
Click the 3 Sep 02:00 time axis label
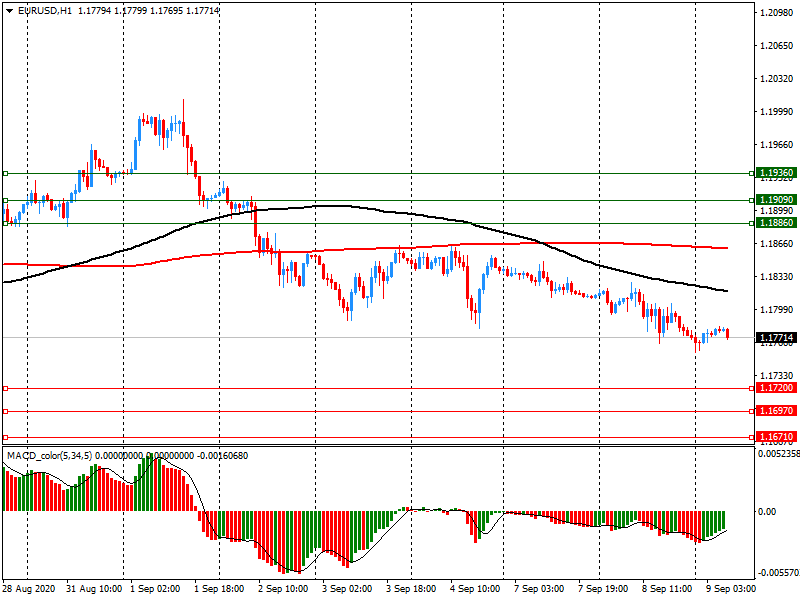pyautogui.click(x=348, y=590)
